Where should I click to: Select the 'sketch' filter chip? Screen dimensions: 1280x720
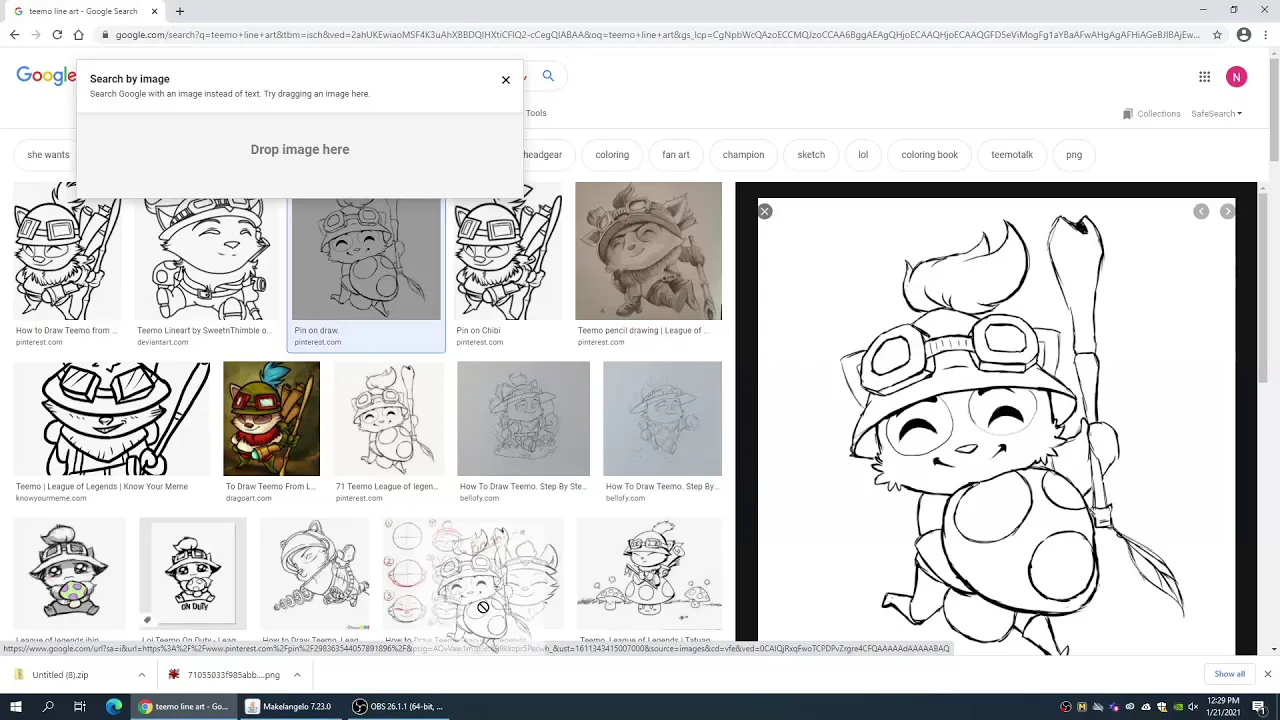pyautogui.click(x=811, y=155)
